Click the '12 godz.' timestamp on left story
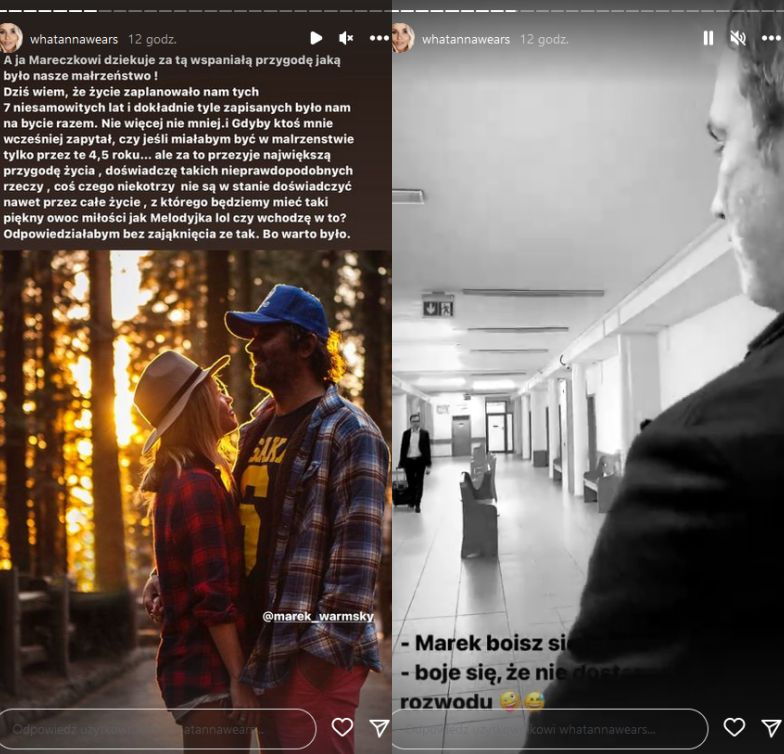 coord(152,39)
